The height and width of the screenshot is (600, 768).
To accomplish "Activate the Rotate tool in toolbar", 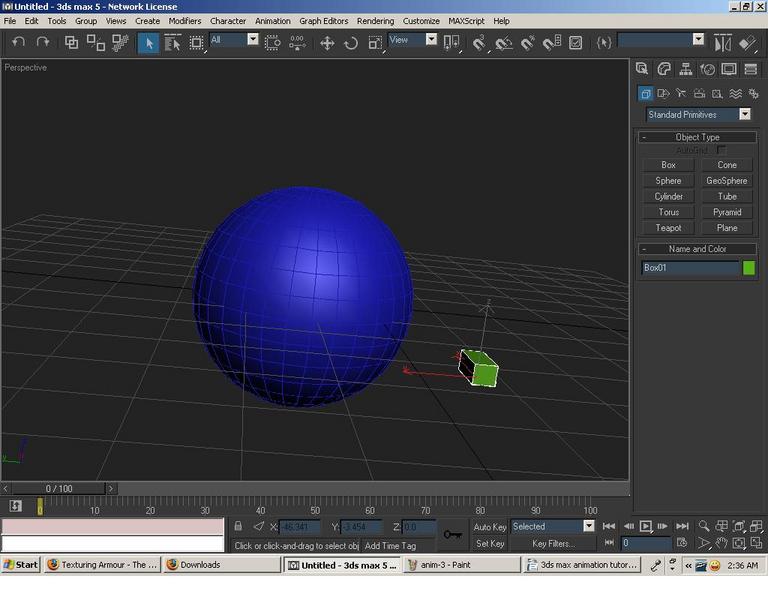I will click(351, 43).
